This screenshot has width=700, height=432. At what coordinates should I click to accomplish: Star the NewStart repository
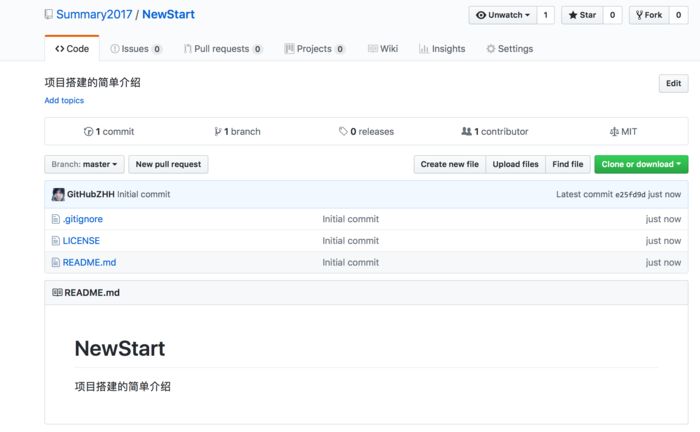pyautogui.click(x=582, y=15)
